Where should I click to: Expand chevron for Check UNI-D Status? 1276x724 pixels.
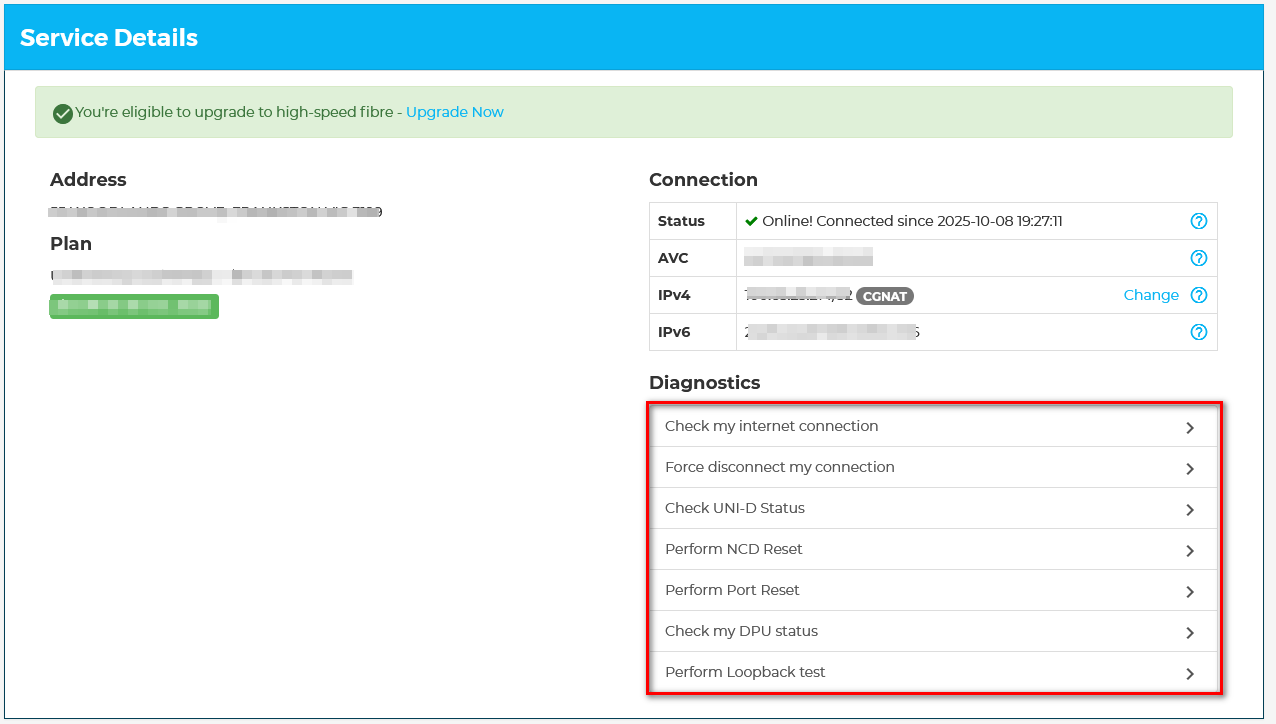(1190, 509)
